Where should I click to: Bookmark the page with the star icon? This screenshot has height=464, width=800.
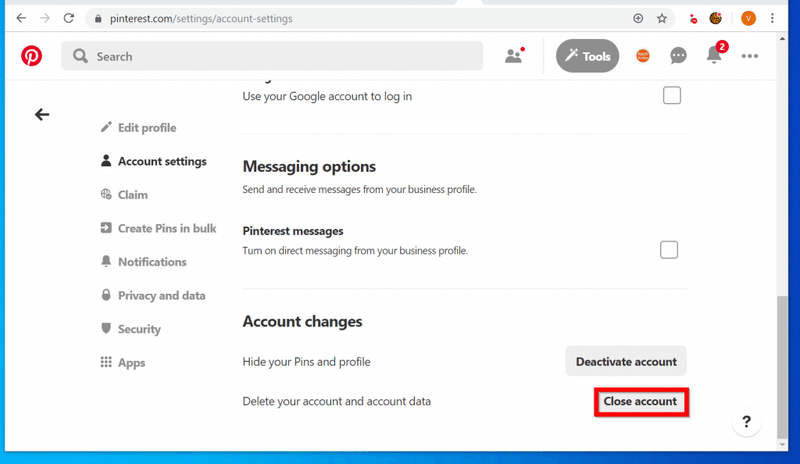(662, 18)
